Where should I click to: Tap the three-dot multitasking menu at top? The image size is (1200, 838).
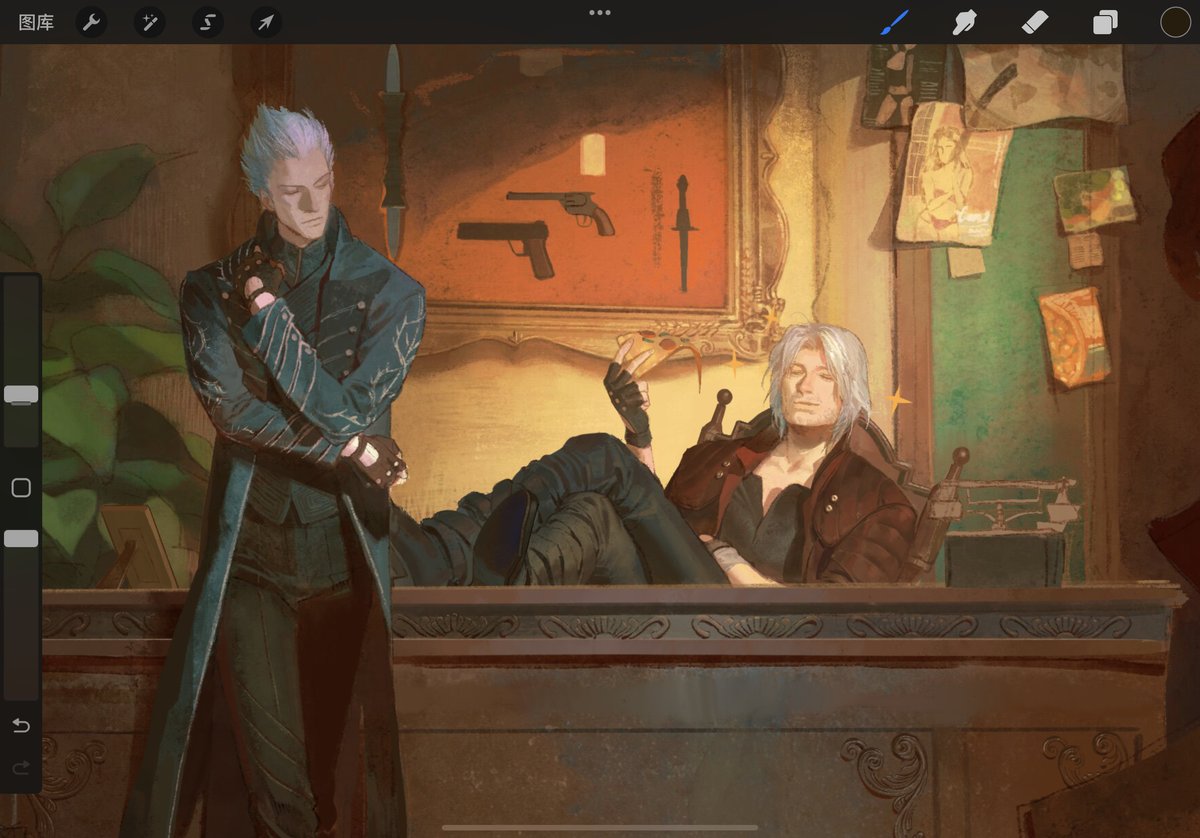(600, 13)
